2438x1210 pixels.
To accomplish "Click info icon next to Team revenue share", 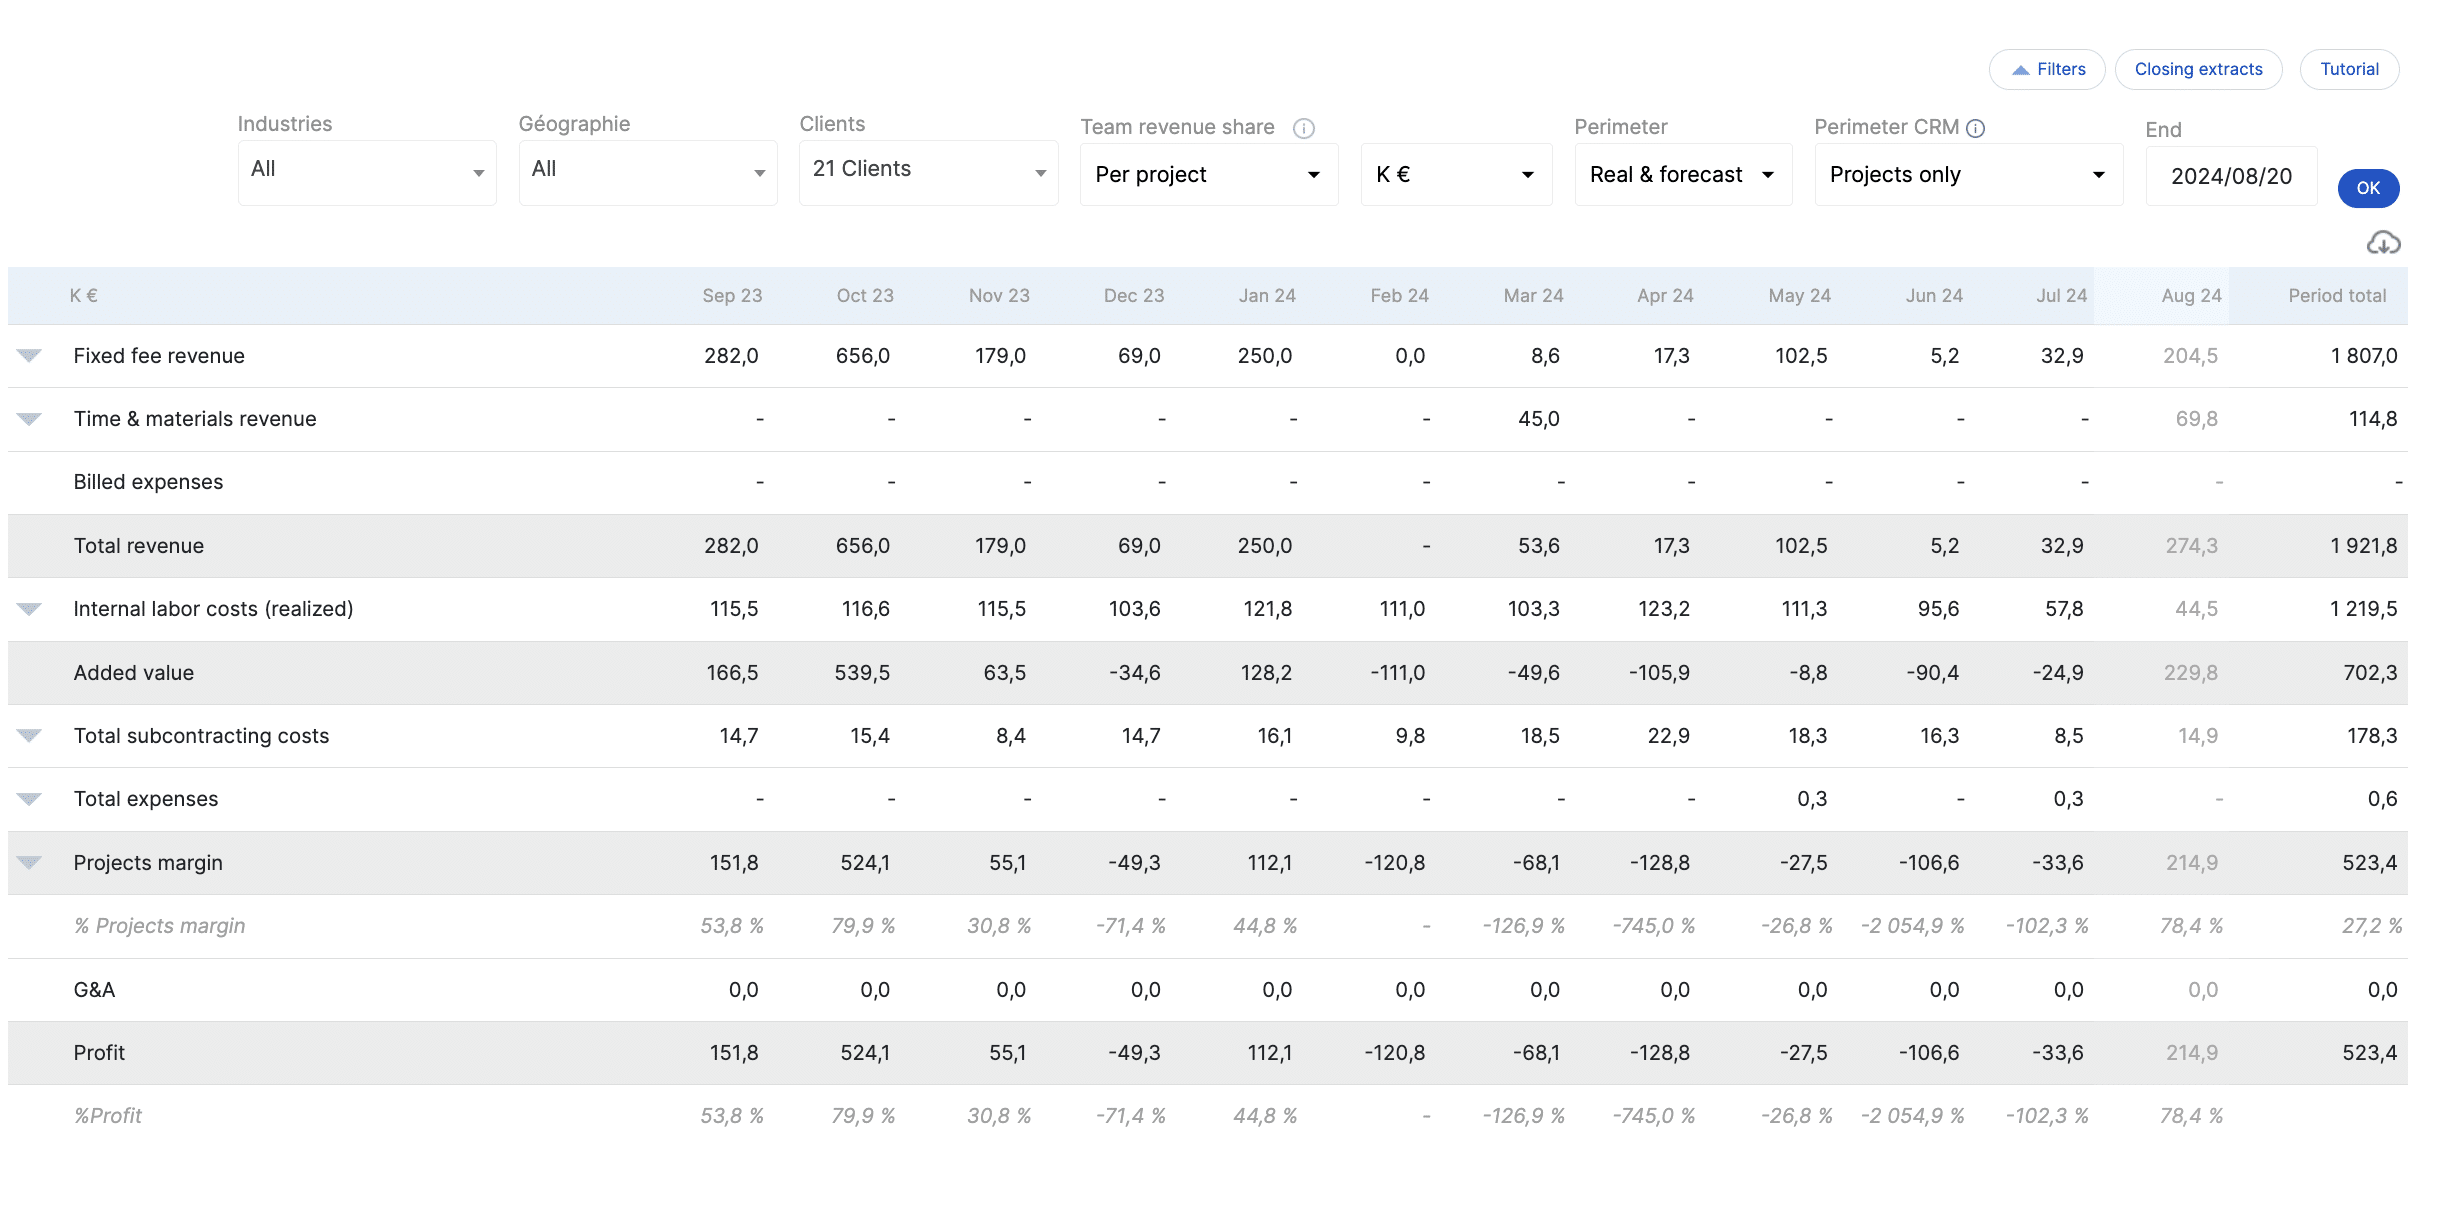I will pos(1303,128).
